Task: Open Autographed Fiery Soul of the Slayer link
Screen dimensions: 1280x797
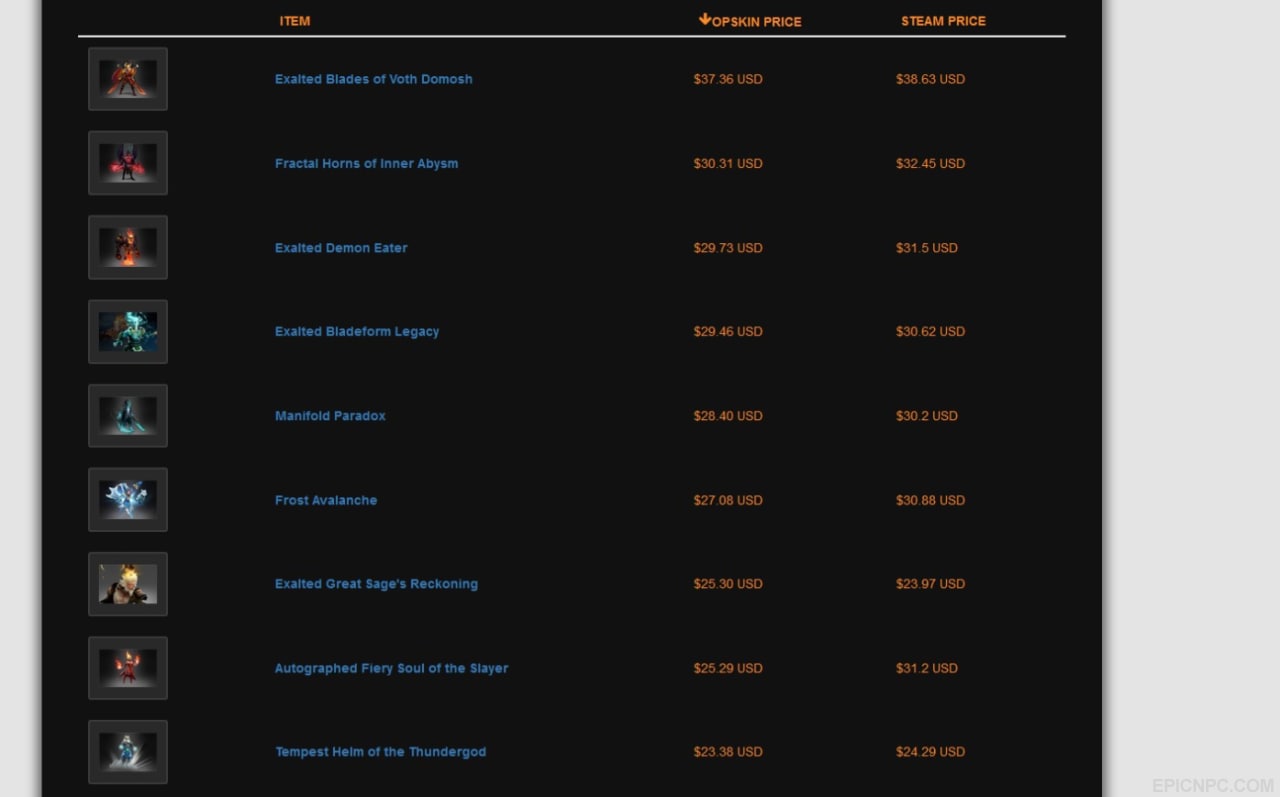Action: point(392,668)
